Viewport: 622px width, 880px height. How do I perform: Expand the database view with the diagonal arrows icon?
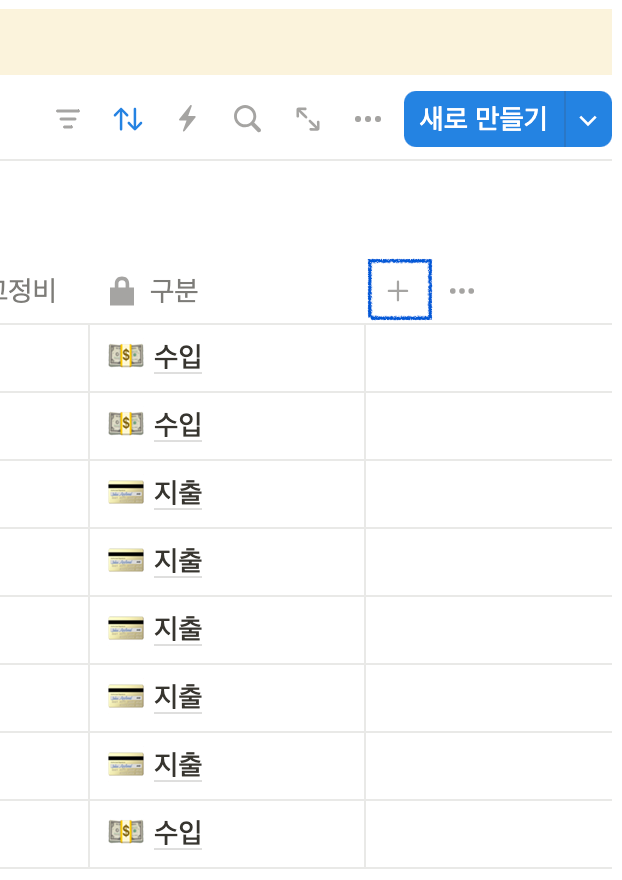(x=306, y=118)
